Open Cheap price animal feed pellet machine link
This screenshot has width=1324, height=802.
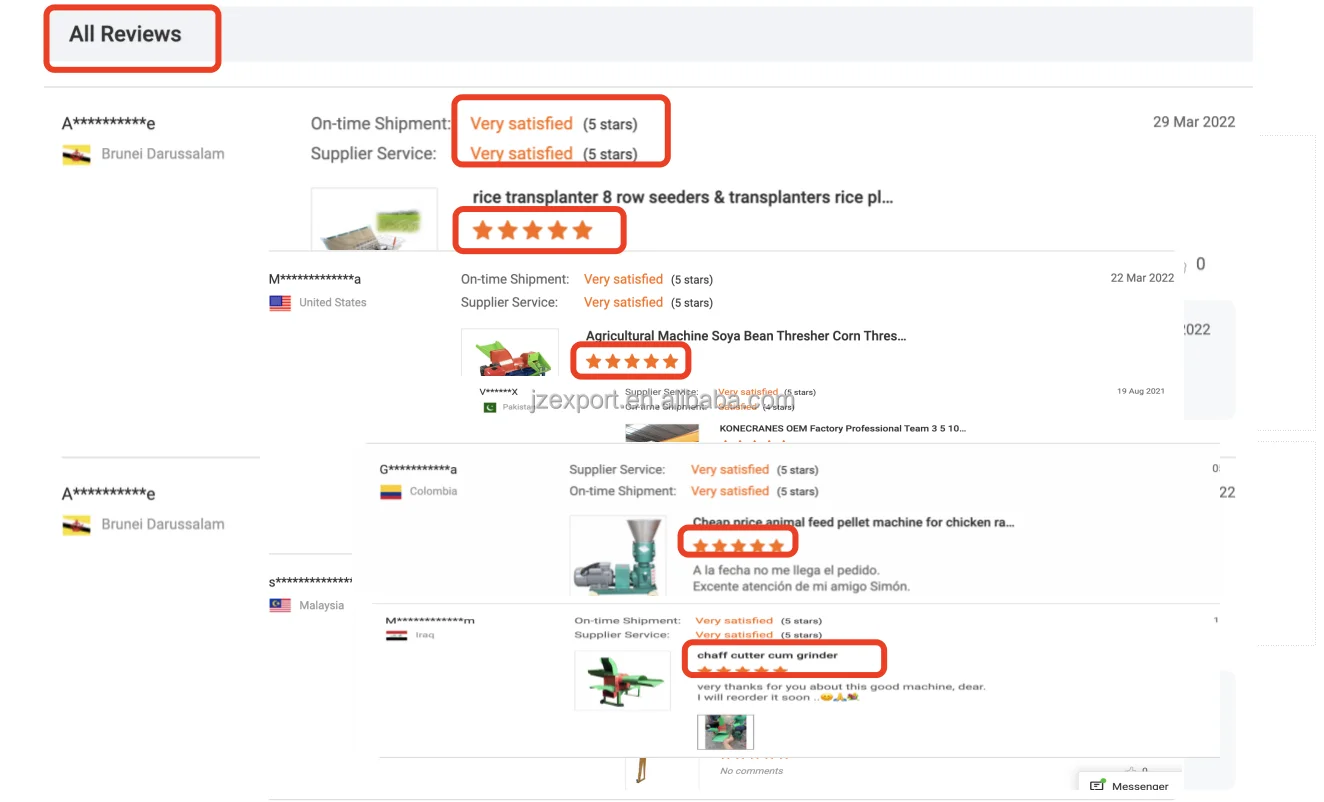855,522
